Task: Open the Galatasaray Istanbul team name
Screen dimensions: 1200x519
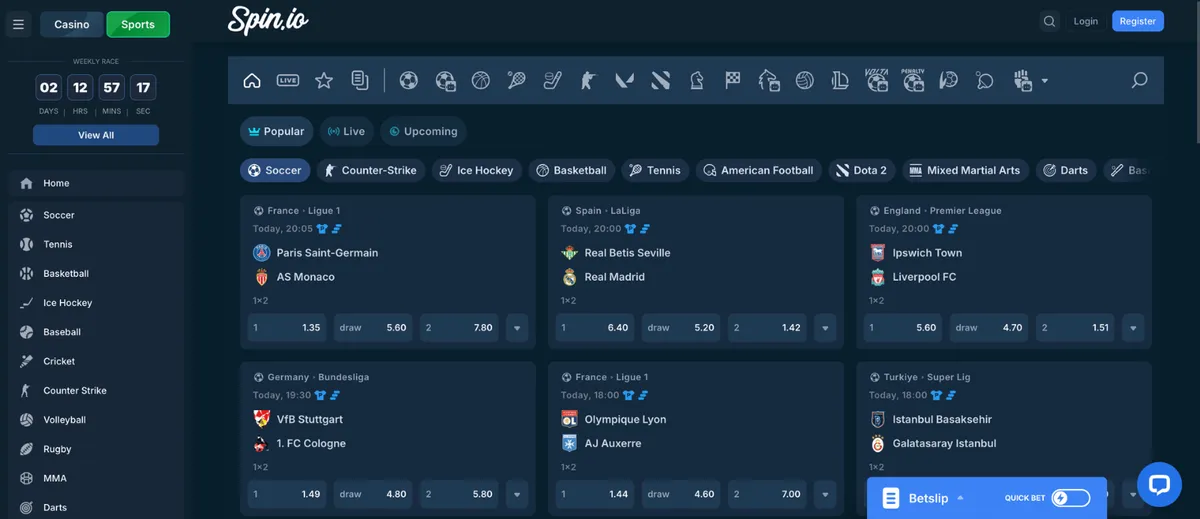Action: point(944,443)
